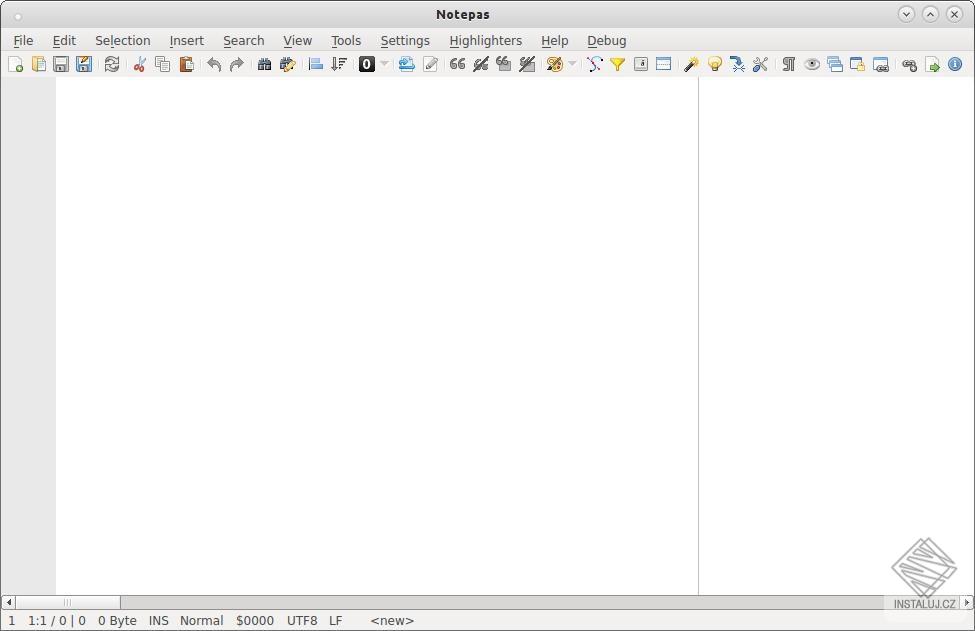
Task: Click the Paste clipboard icon
Action: coord(186,64)
